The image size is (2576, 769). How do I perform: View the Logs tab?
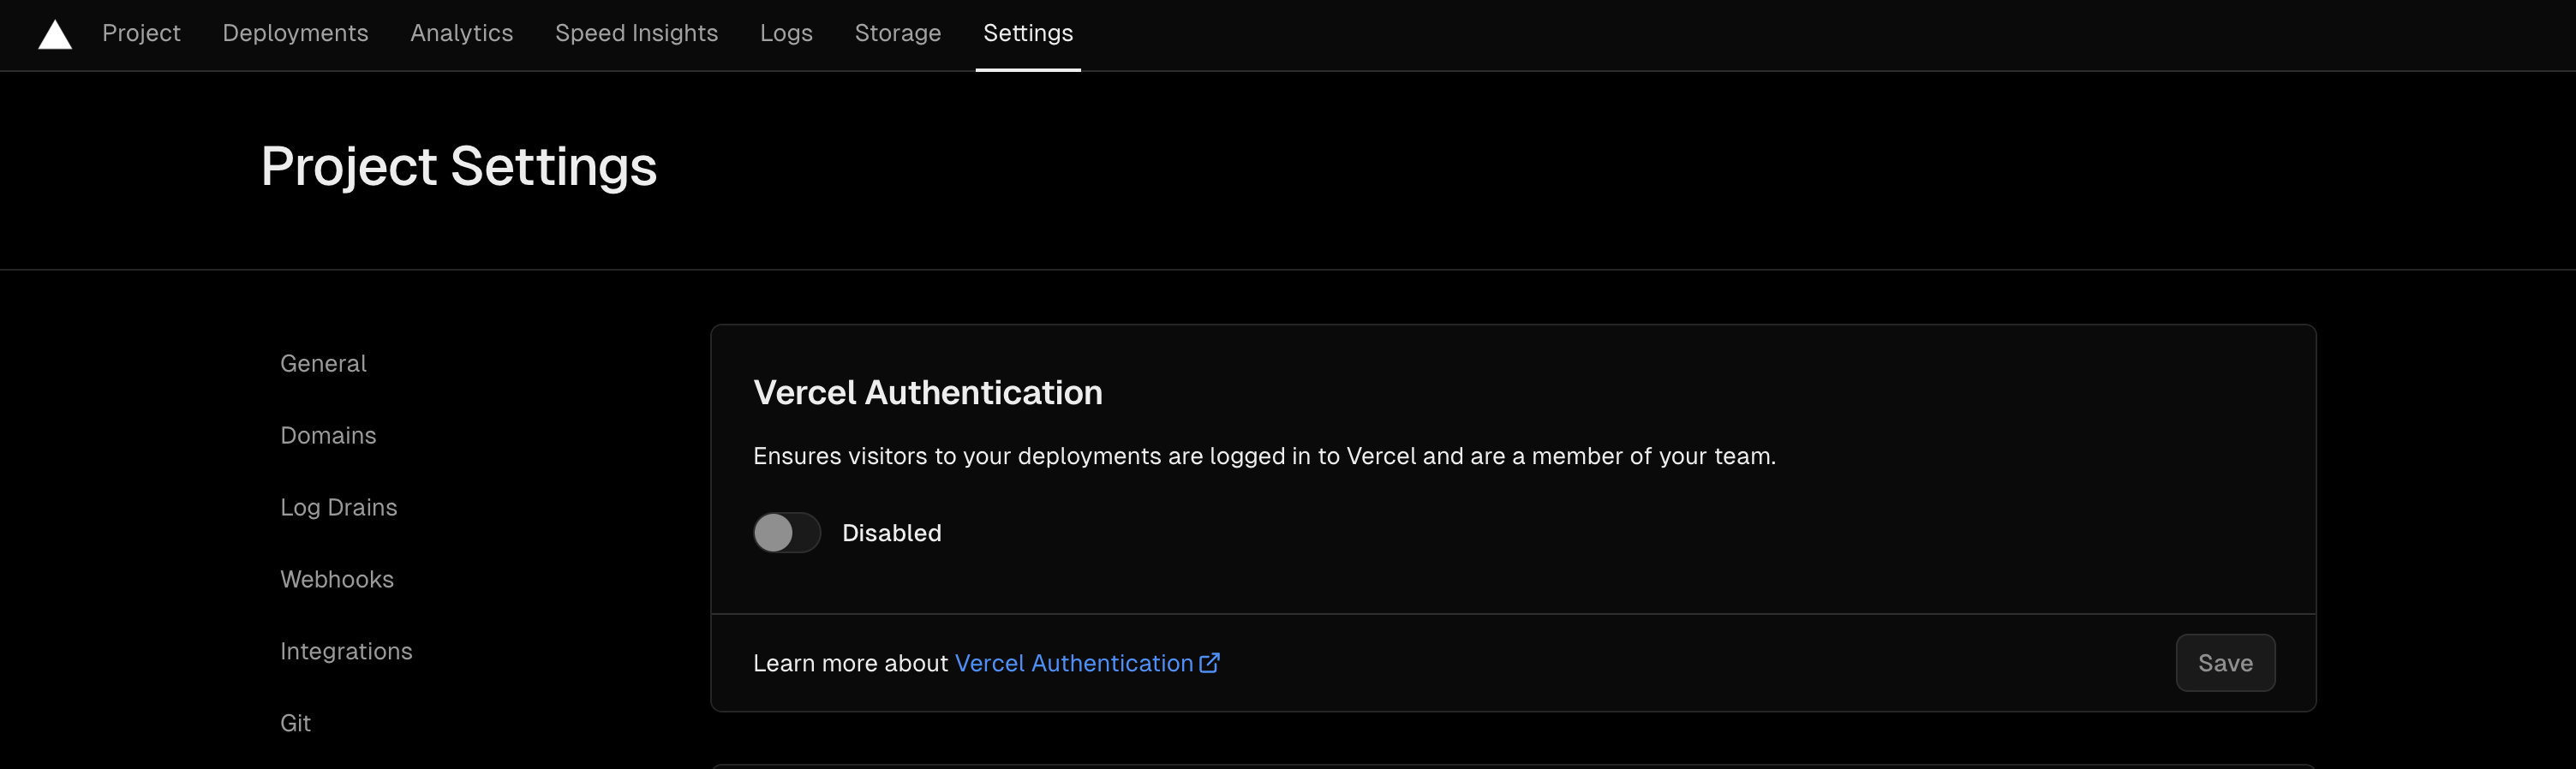[x=786, y=33]
